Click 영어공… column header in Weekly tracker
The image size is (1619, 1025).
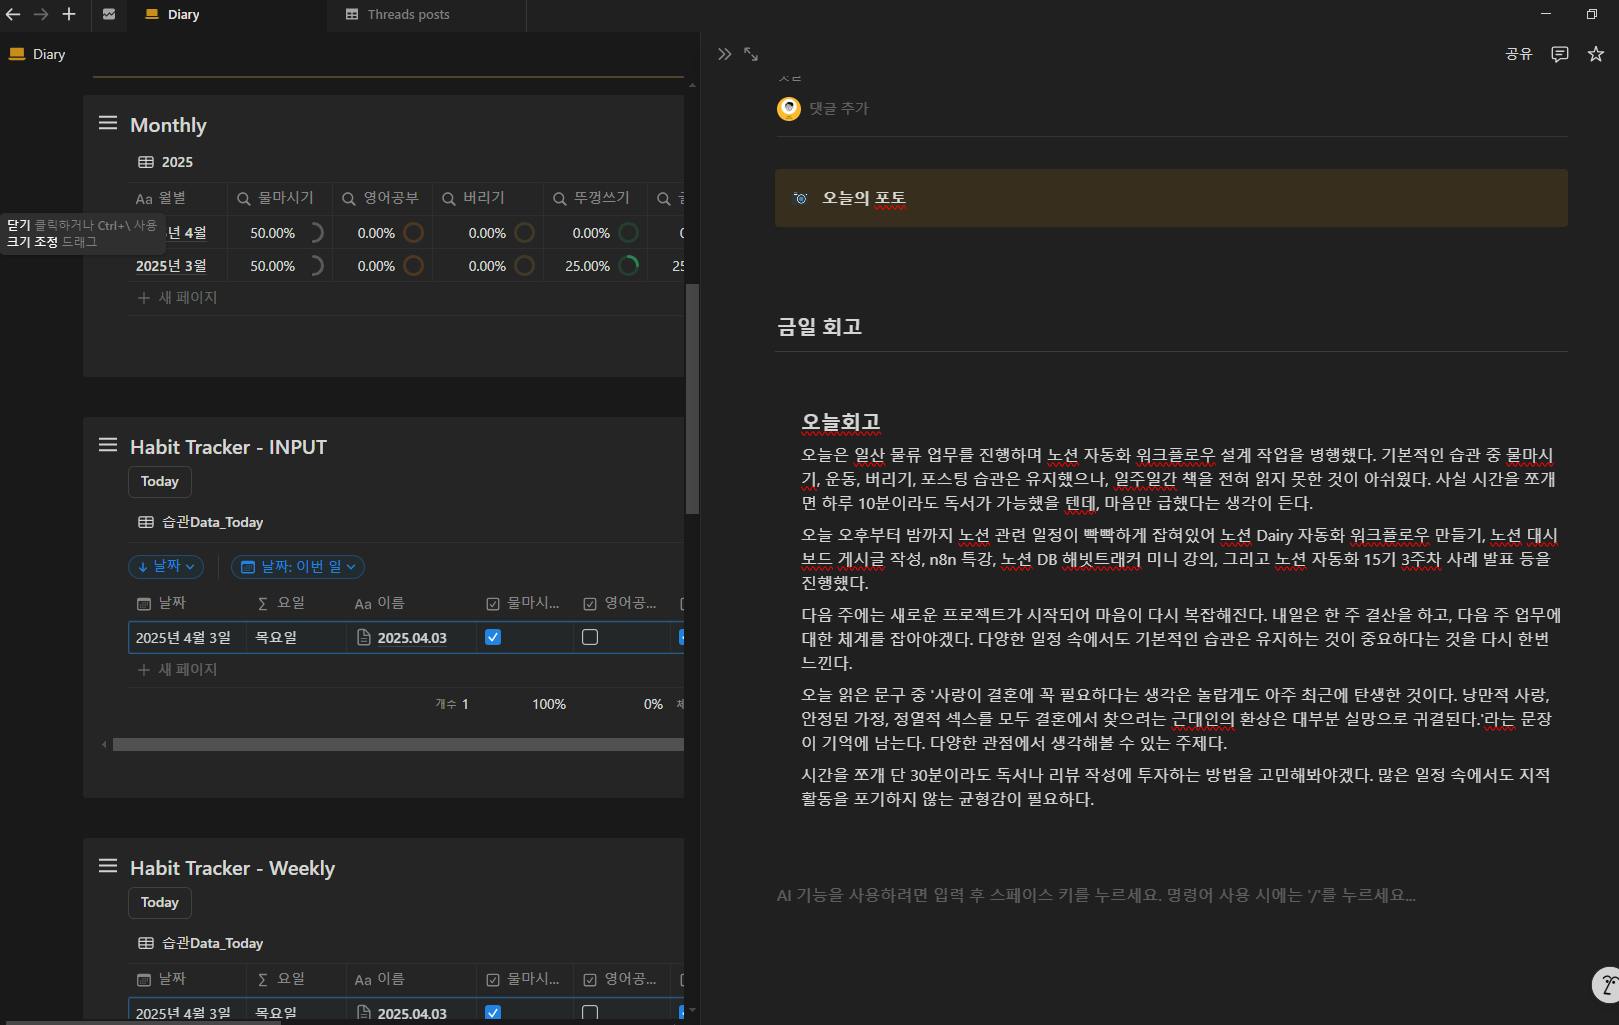tap(620, 979)
